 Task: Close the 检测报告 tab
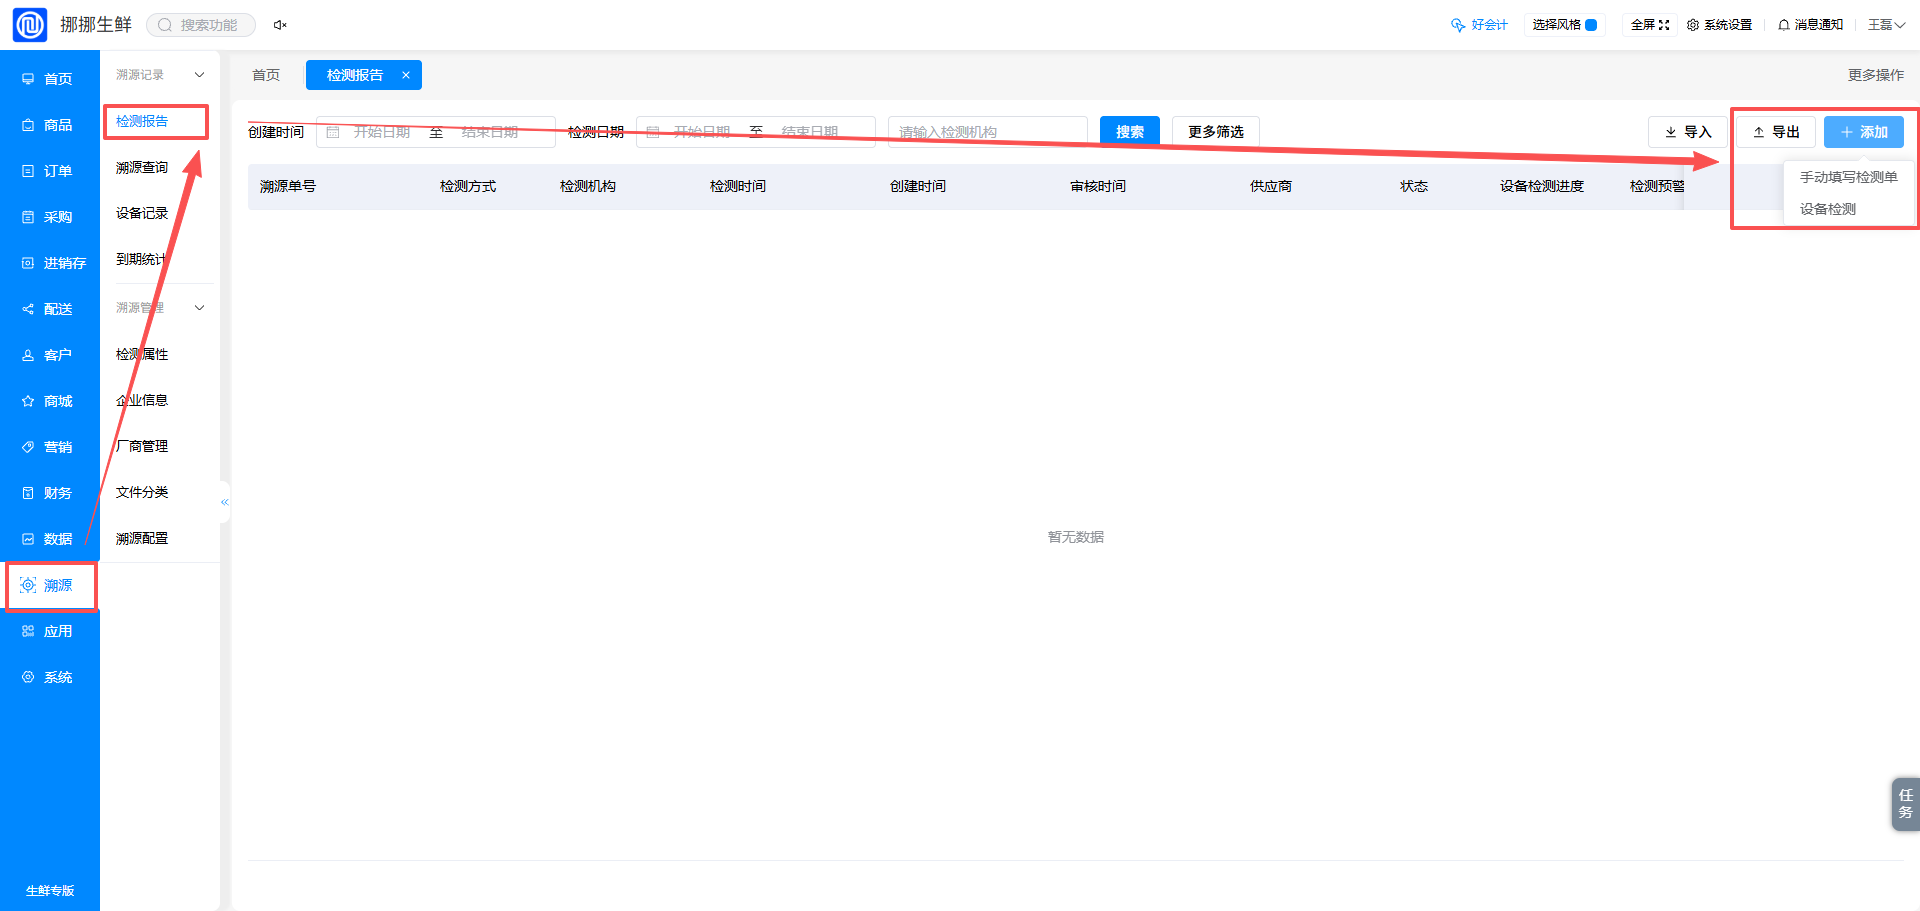(406, 75)
